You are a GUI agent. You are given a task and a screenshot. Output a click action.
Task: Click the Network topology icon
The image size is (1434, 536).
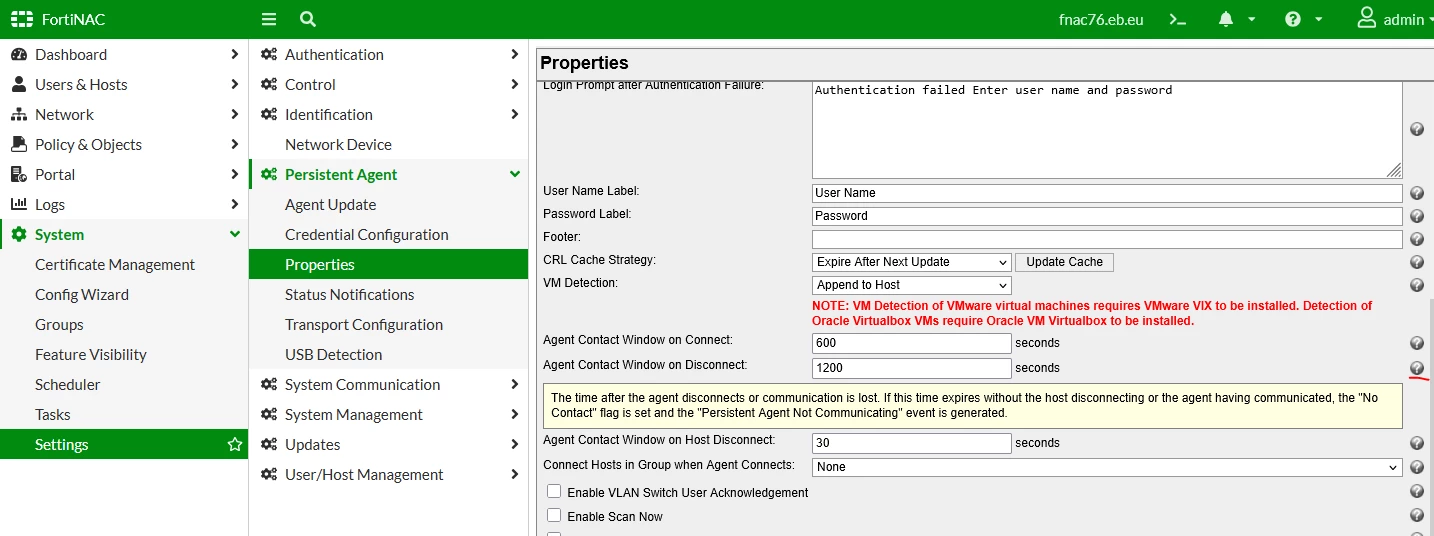pos(19,114)
